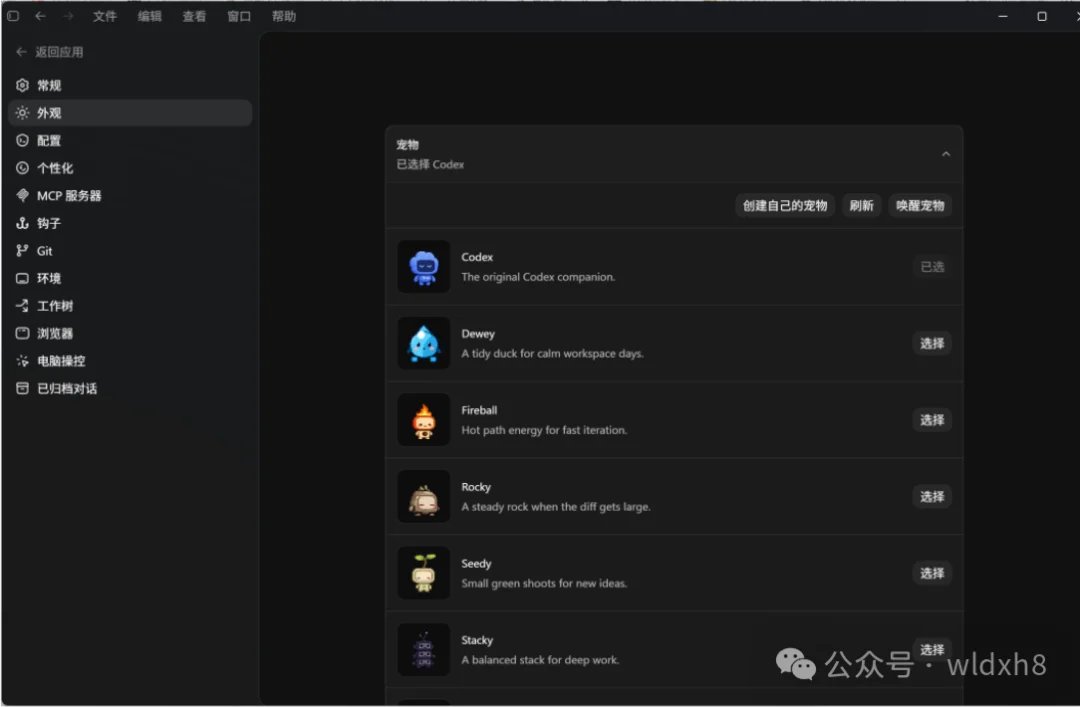
Task: Click the 已归档对话 archive icon
Action: [x=22, y=389]
